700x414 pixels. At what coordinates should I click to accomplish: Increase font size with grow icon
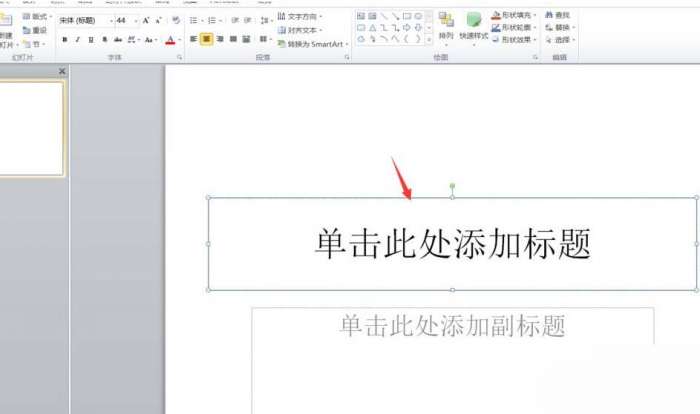coord(146,21)
